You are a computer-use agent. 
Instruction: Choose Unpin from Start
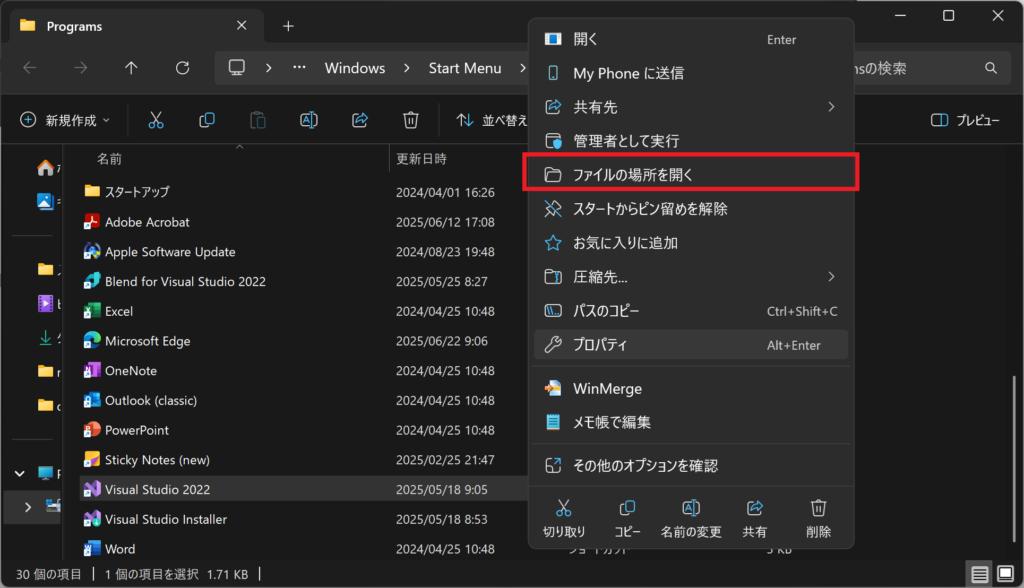coord(691,208)
